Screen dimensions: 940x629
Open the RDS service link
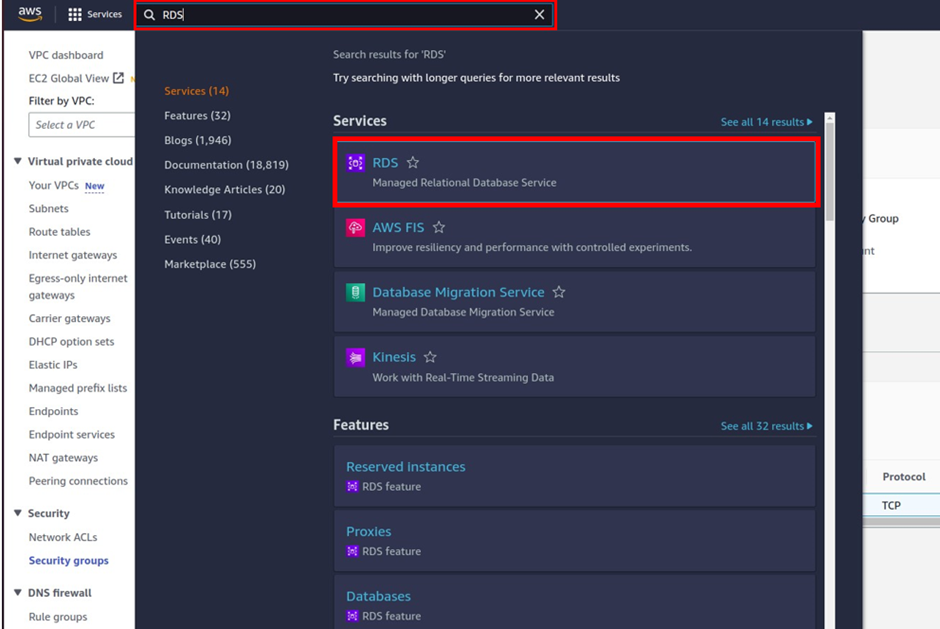[x=385, y=162]
